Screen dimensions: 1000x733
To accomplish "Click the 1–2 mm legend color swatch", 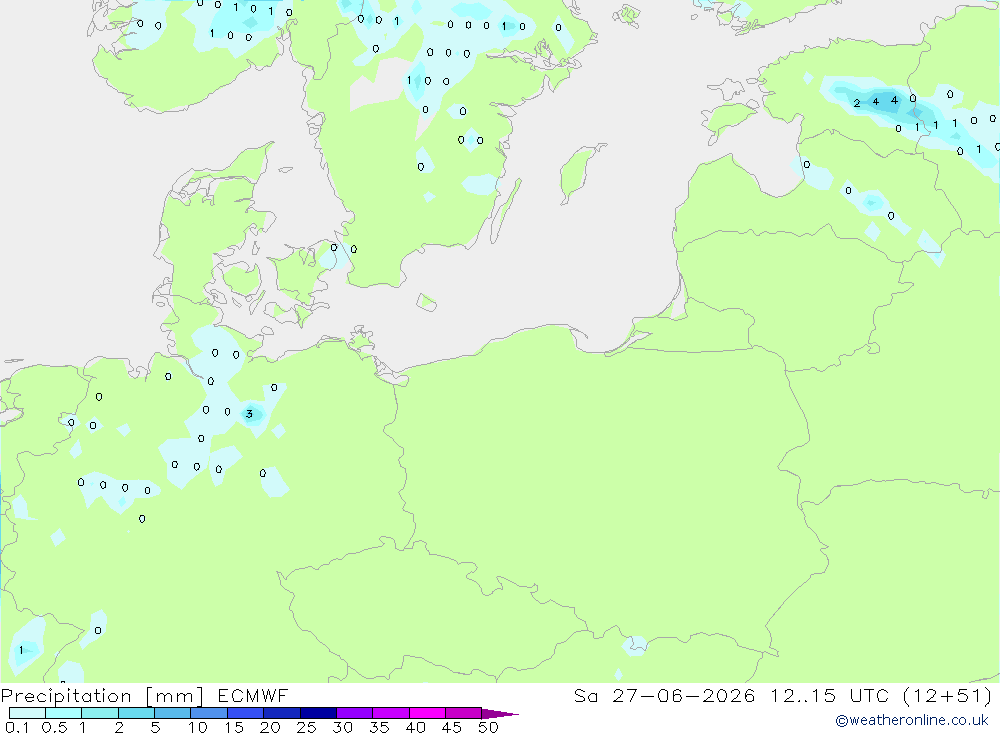I will [99, 713].
